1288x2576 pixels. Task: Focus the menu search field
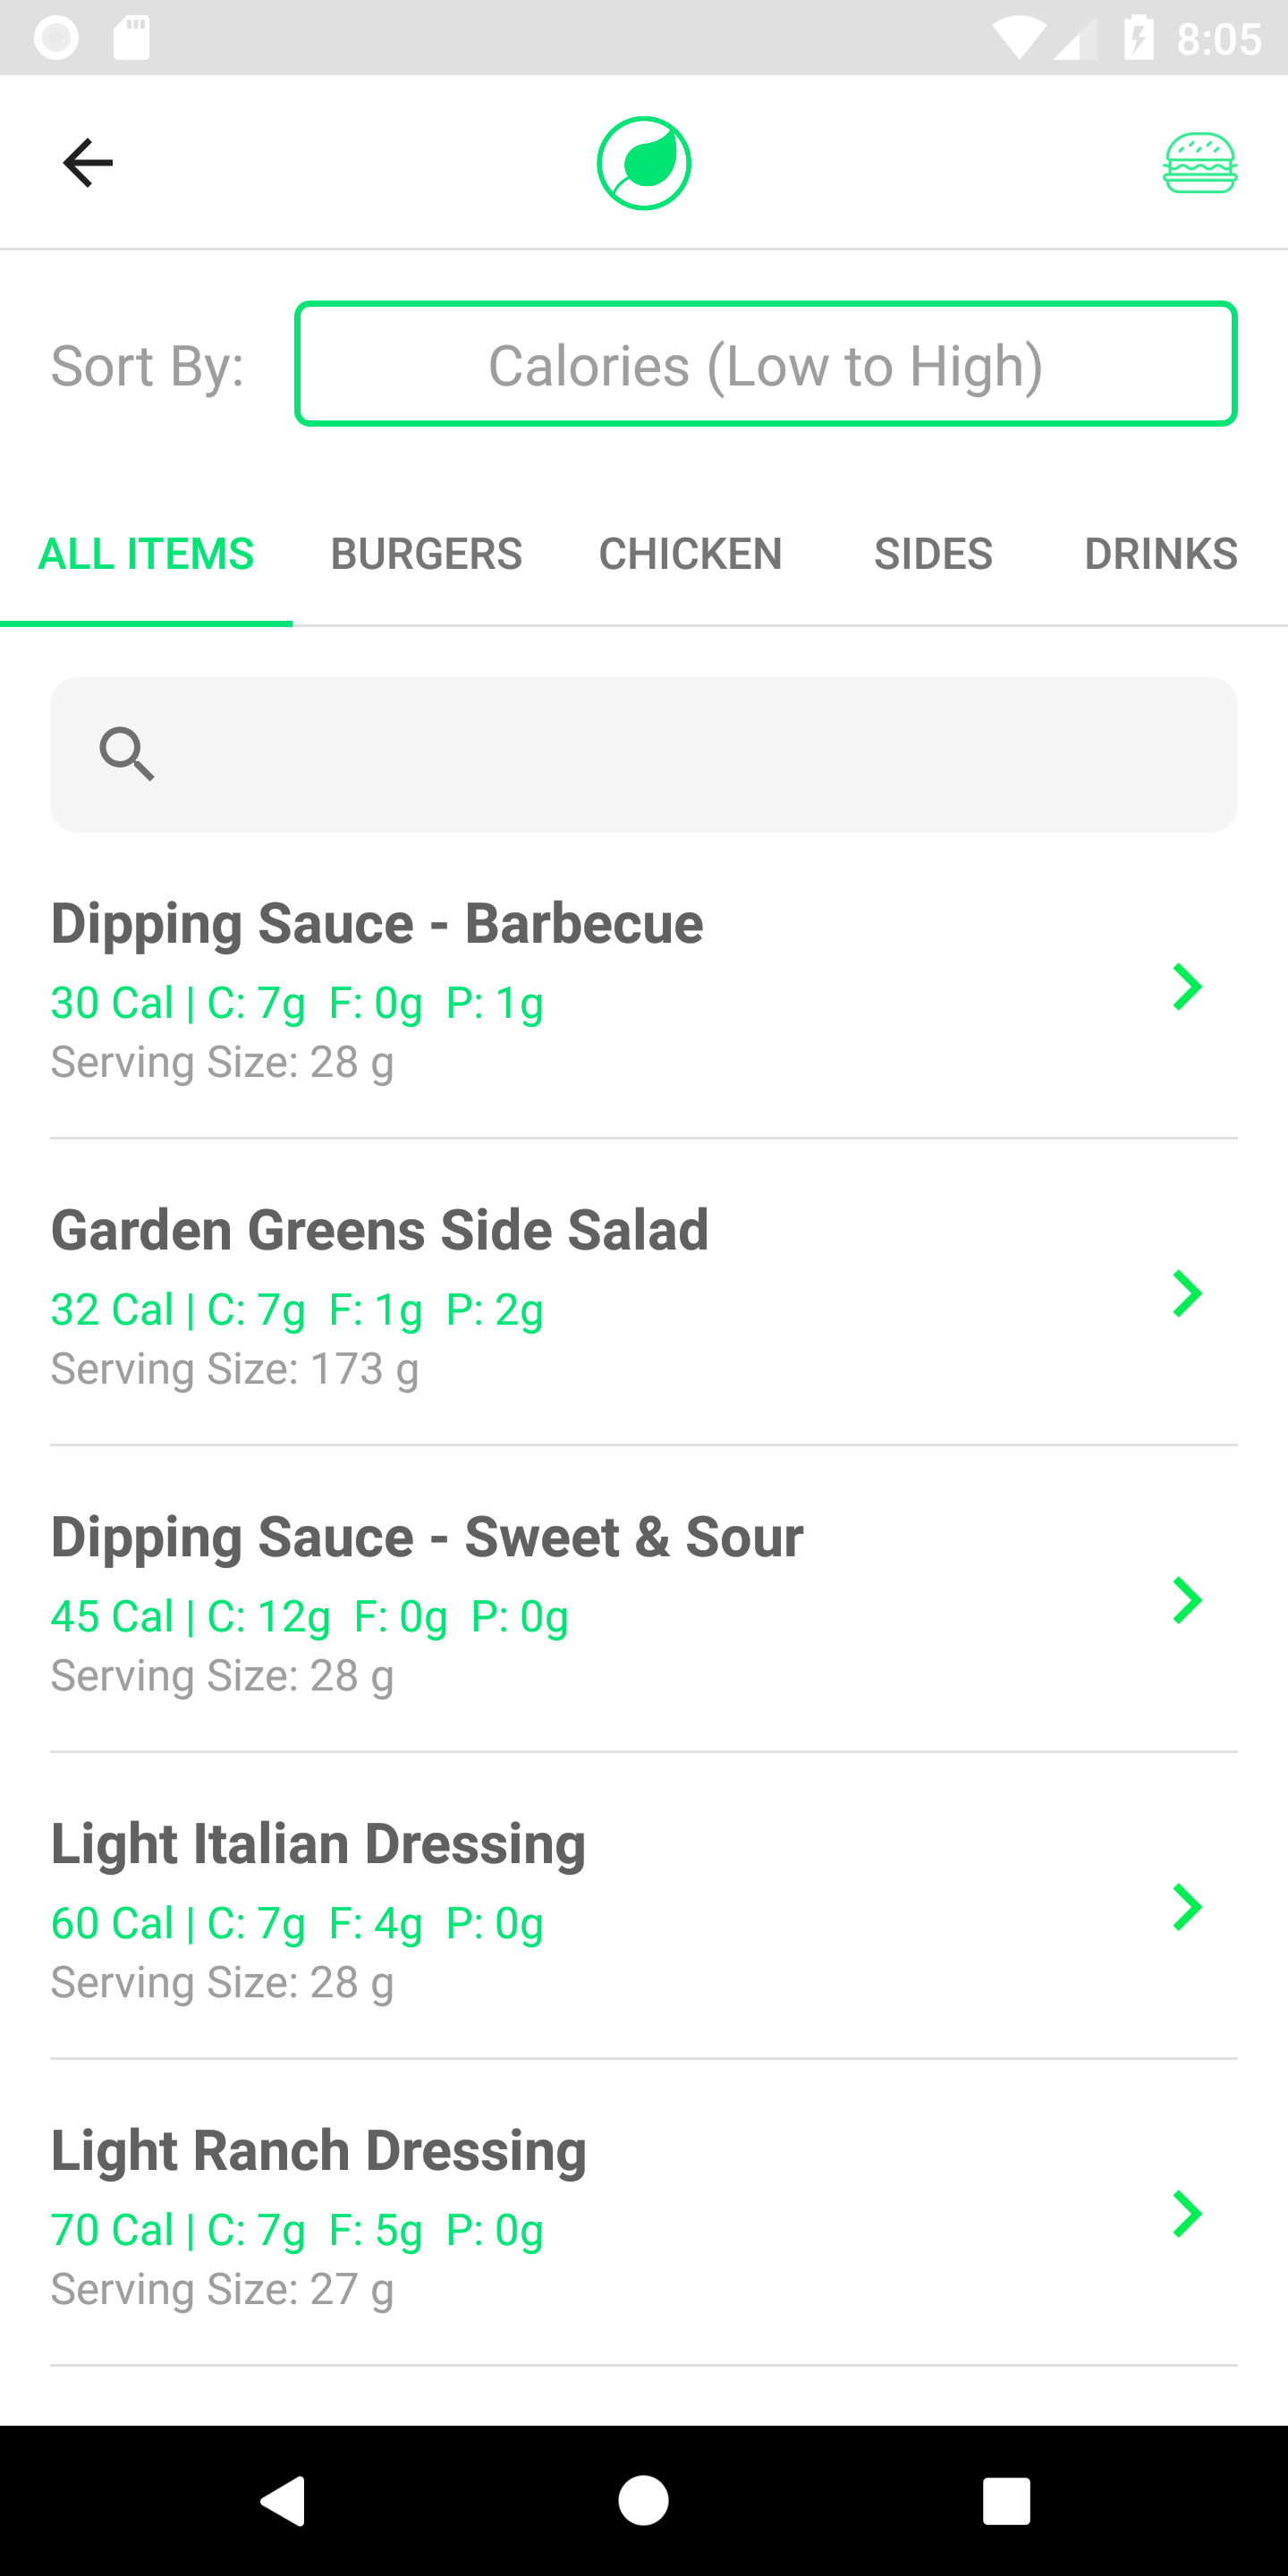tap(644, 755)
